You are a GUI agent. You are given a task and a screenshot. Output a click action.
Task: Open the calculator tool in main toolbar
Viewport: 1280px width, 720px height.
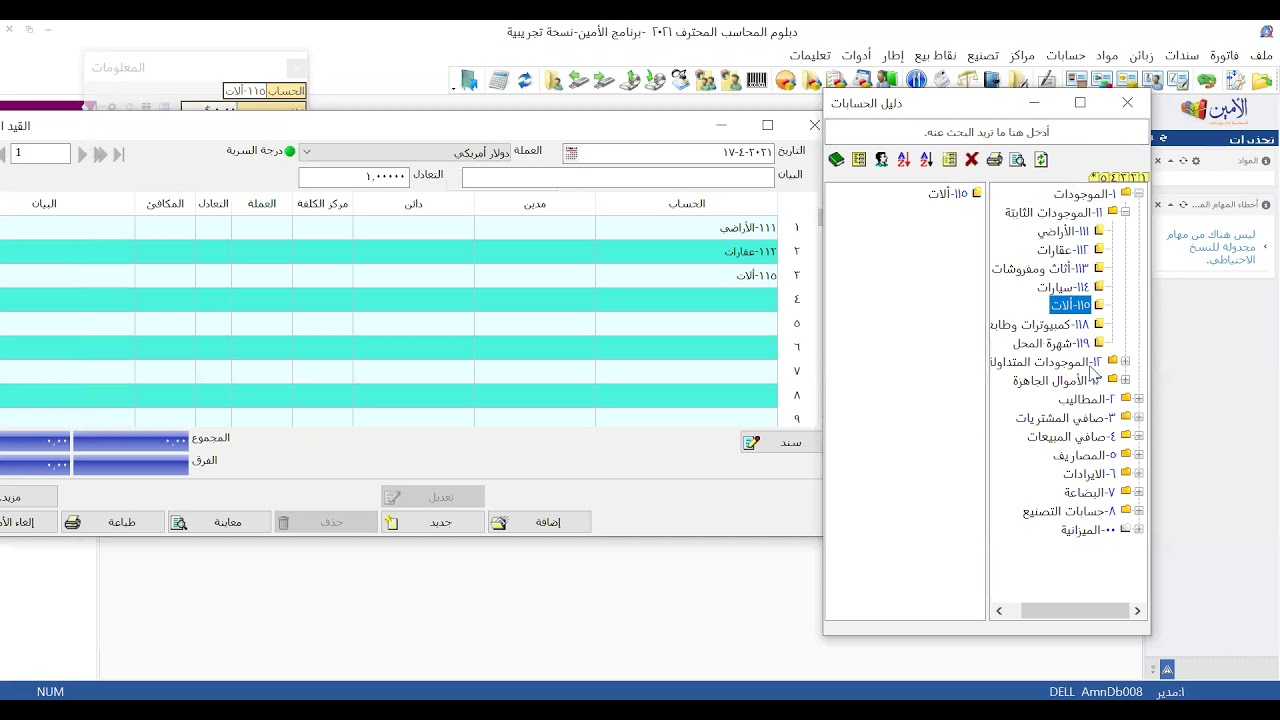(499, 80)
